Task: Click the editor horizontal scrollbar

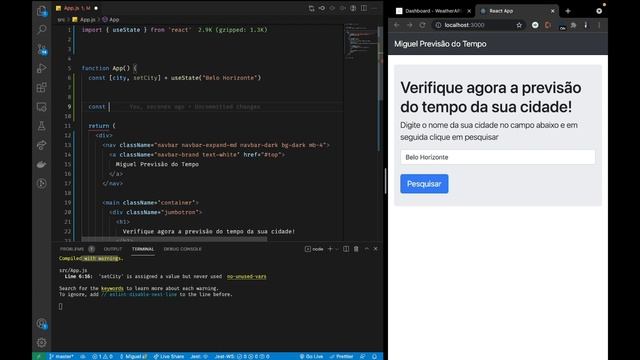Action: [174, 239]
